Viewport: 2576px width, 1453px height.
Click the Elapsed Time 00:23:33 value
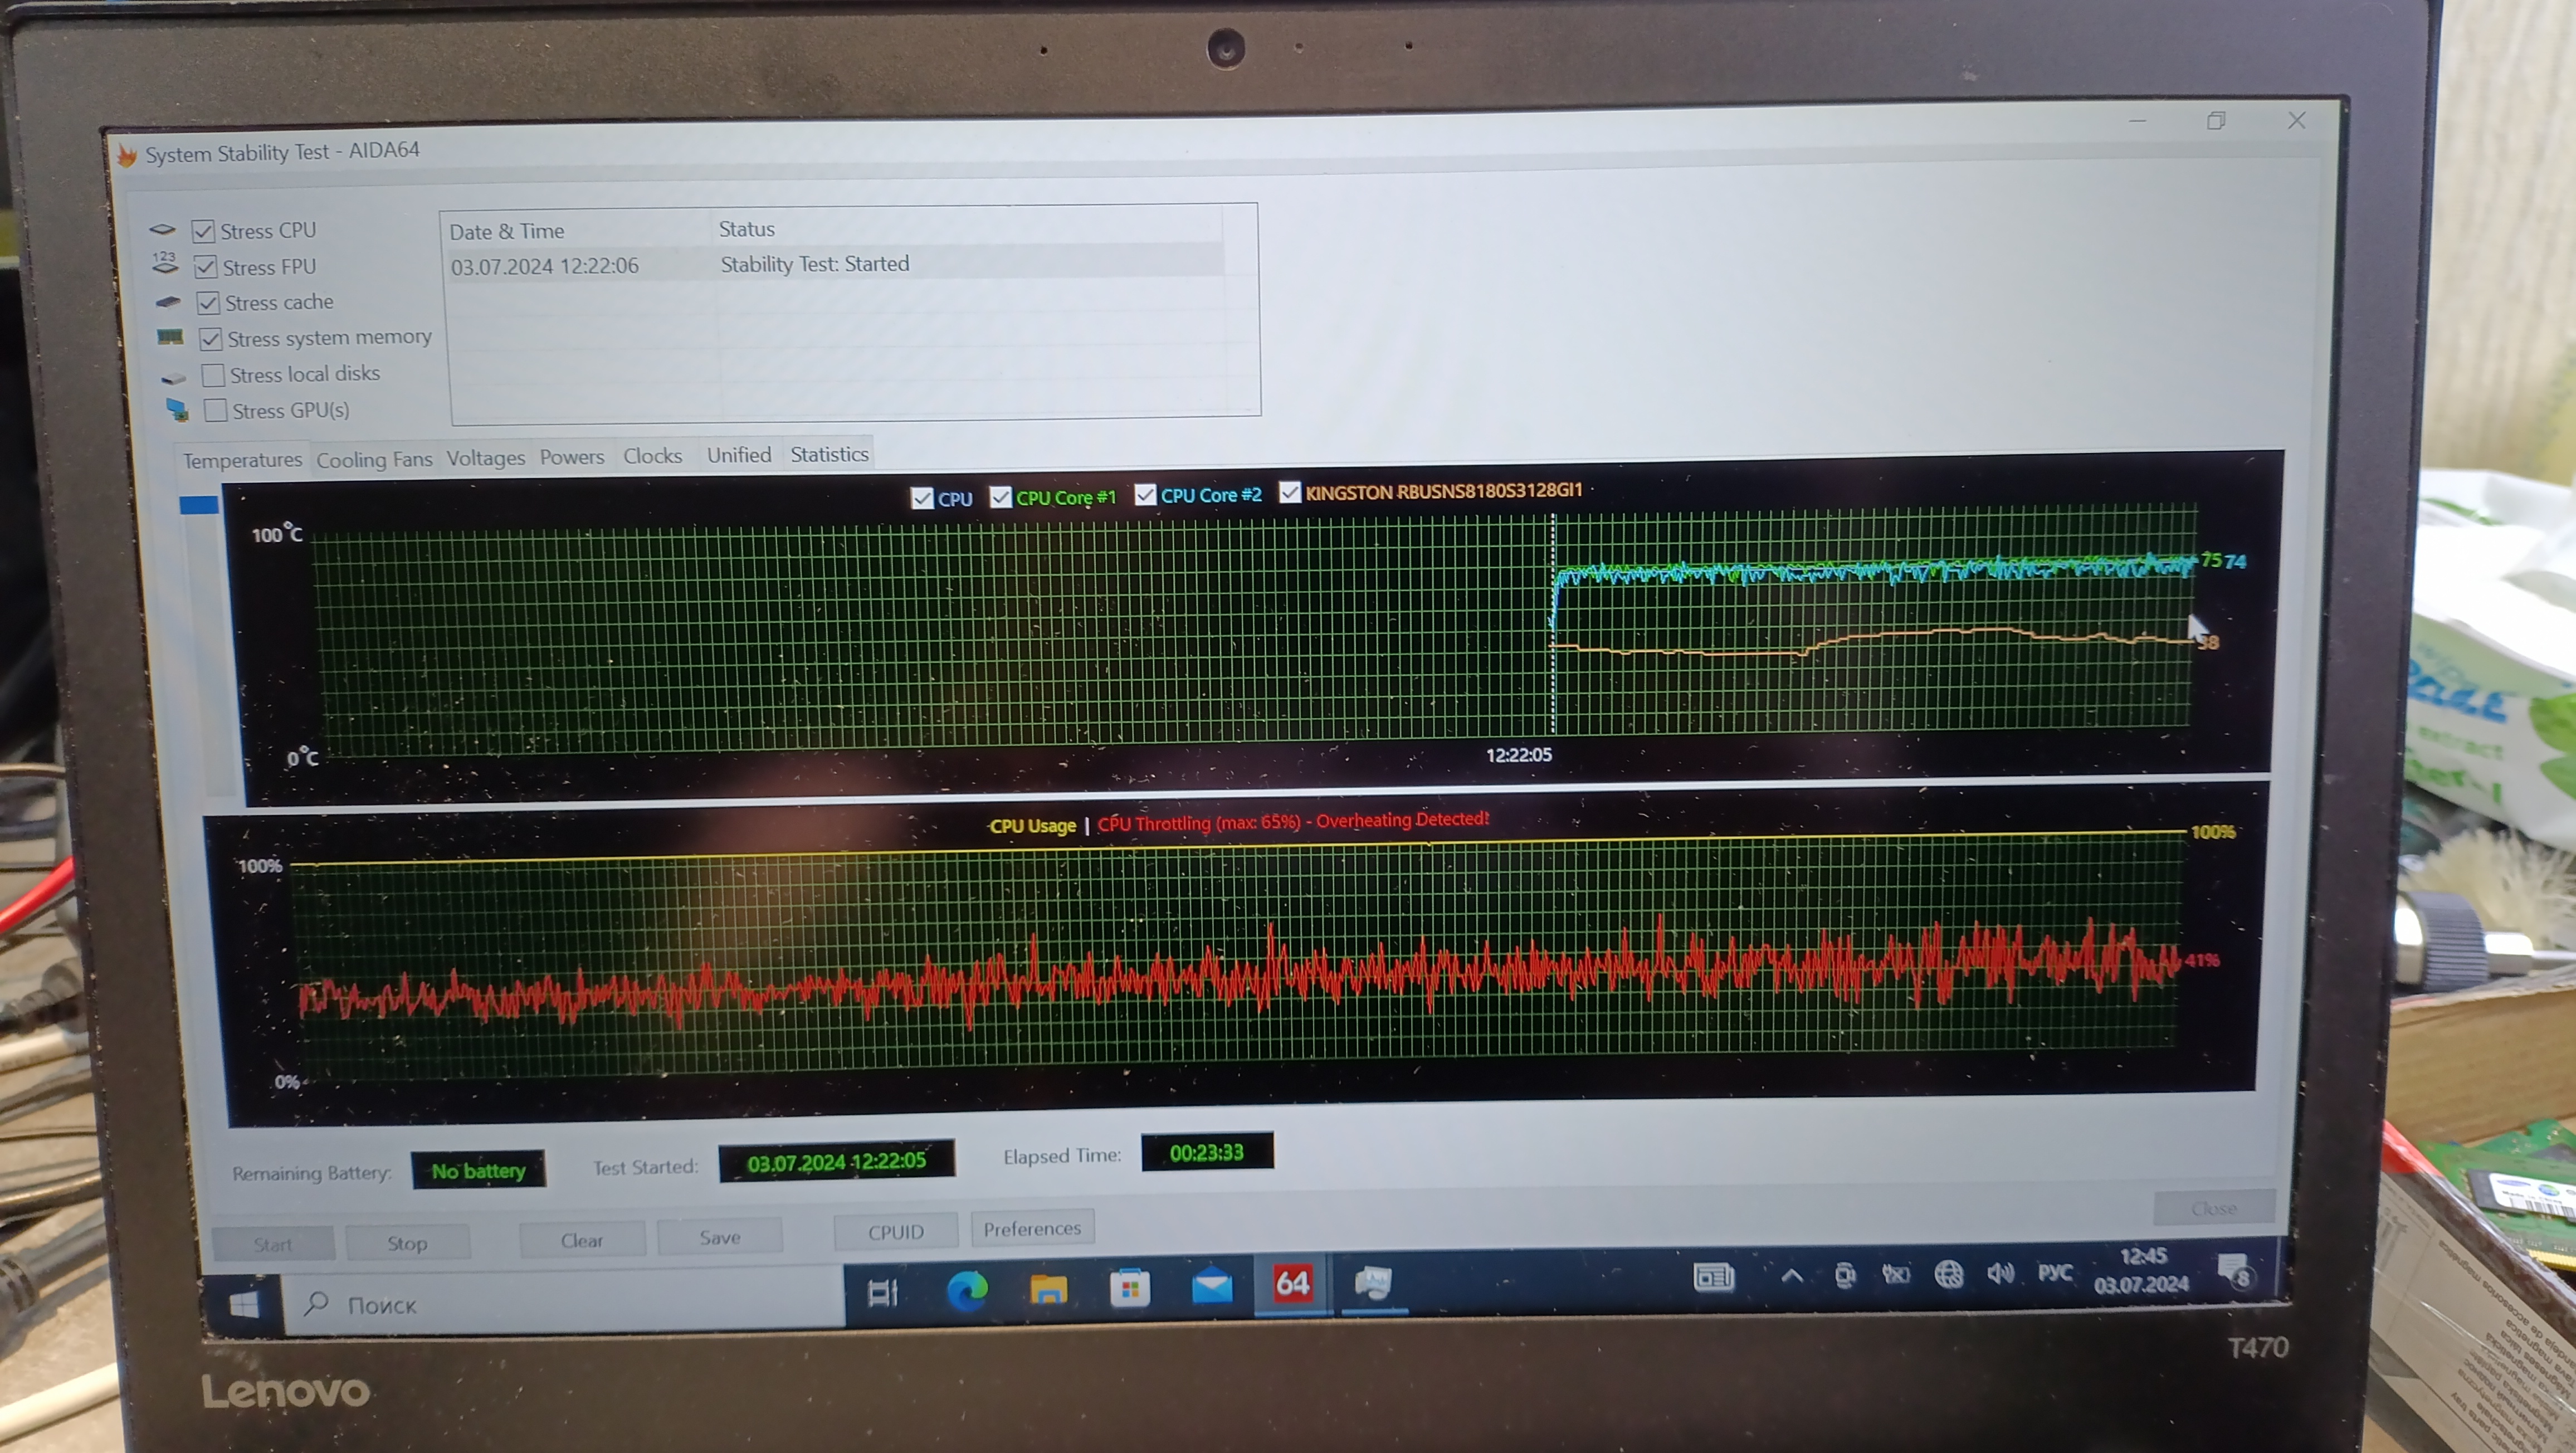[1207, 1152]
